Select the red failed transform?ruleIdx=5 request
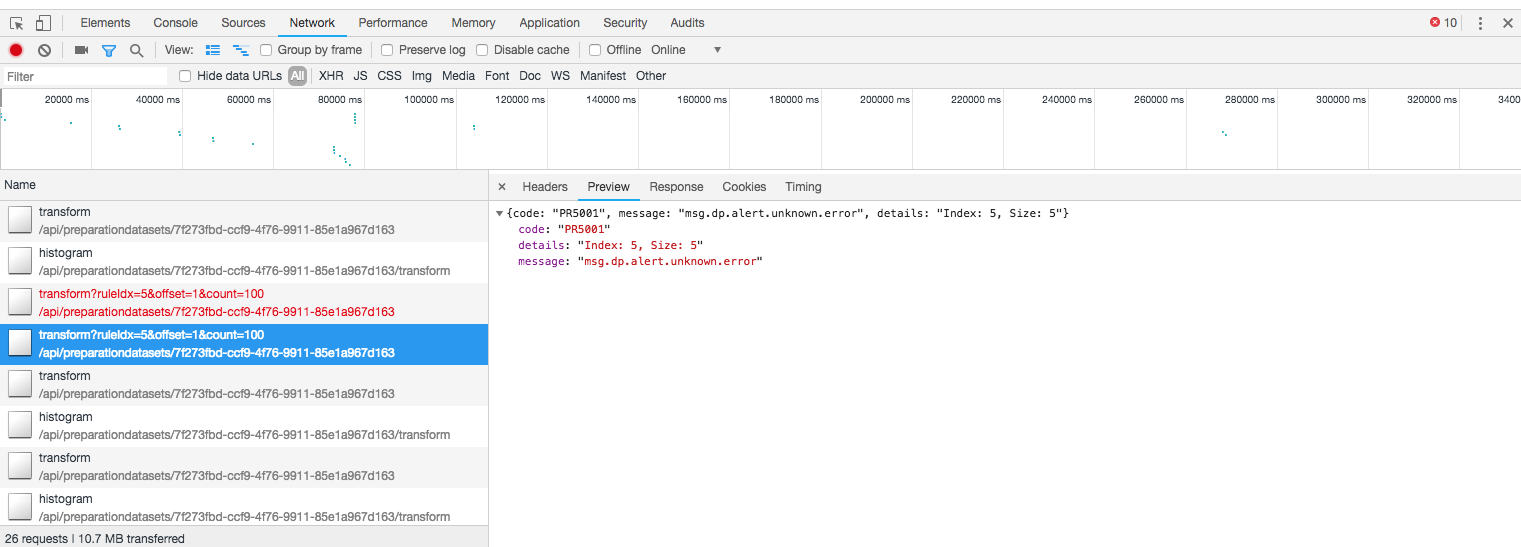Screen dimensions: 1521x547 point(244,303)
